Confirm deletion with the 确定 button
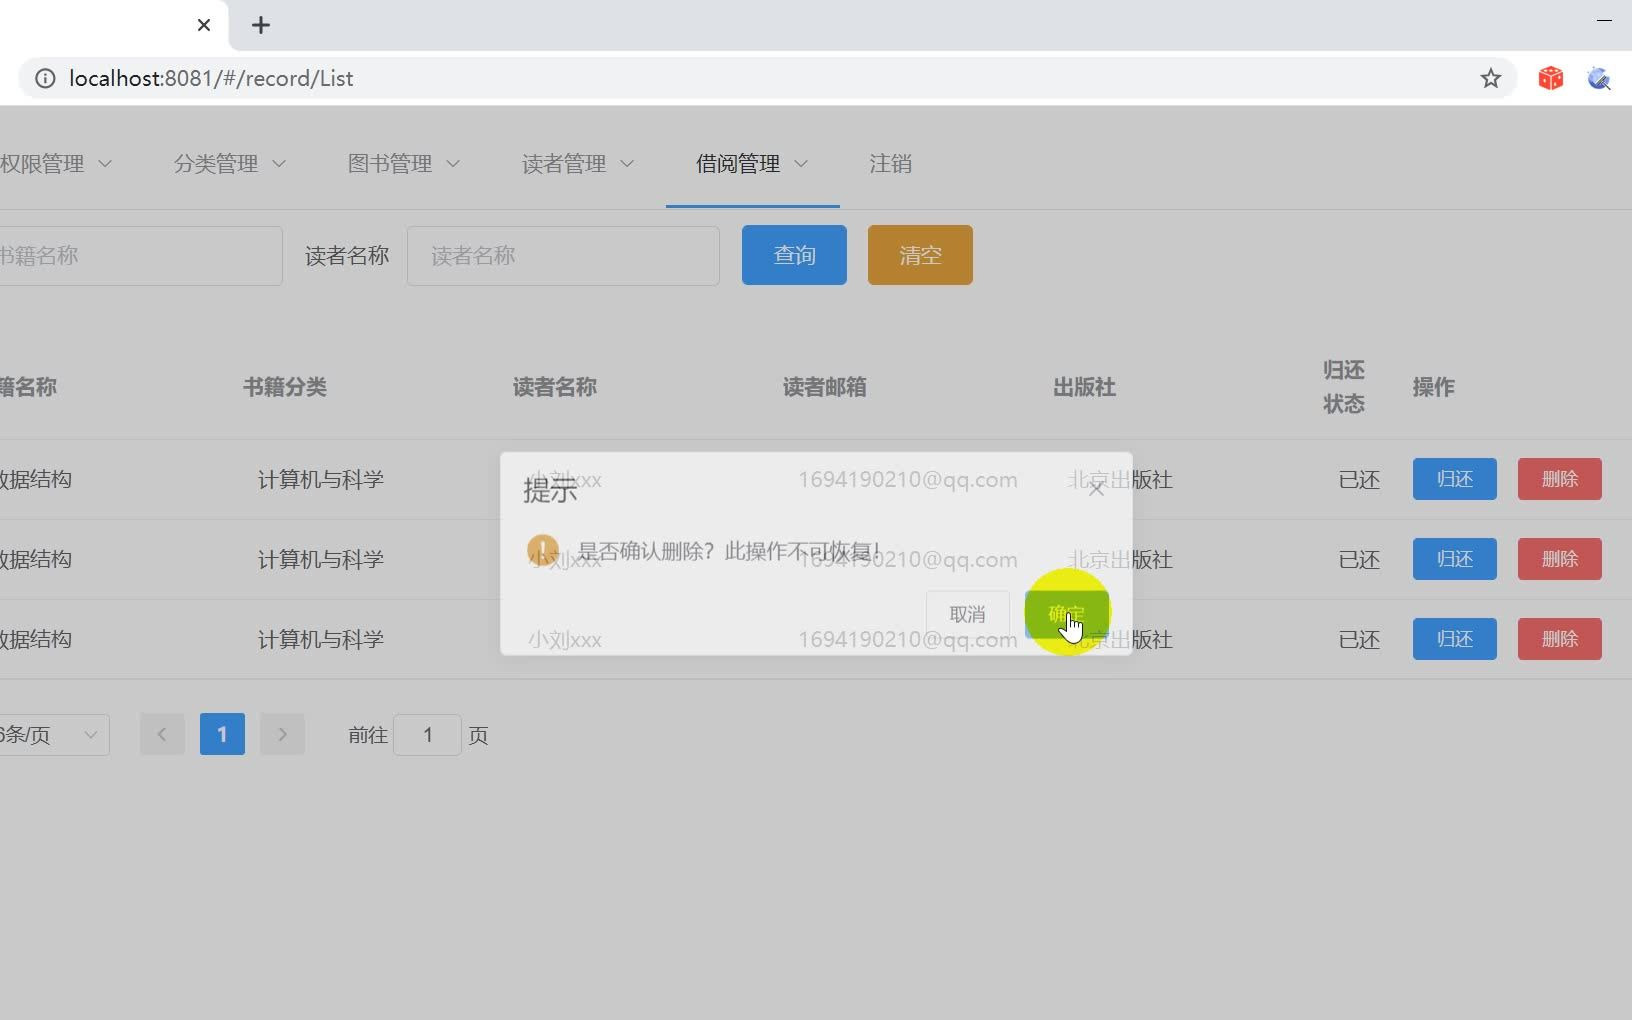The width and height of the screenshot is (1632, 1020). pyautogui.click(x=1066, y=614)
